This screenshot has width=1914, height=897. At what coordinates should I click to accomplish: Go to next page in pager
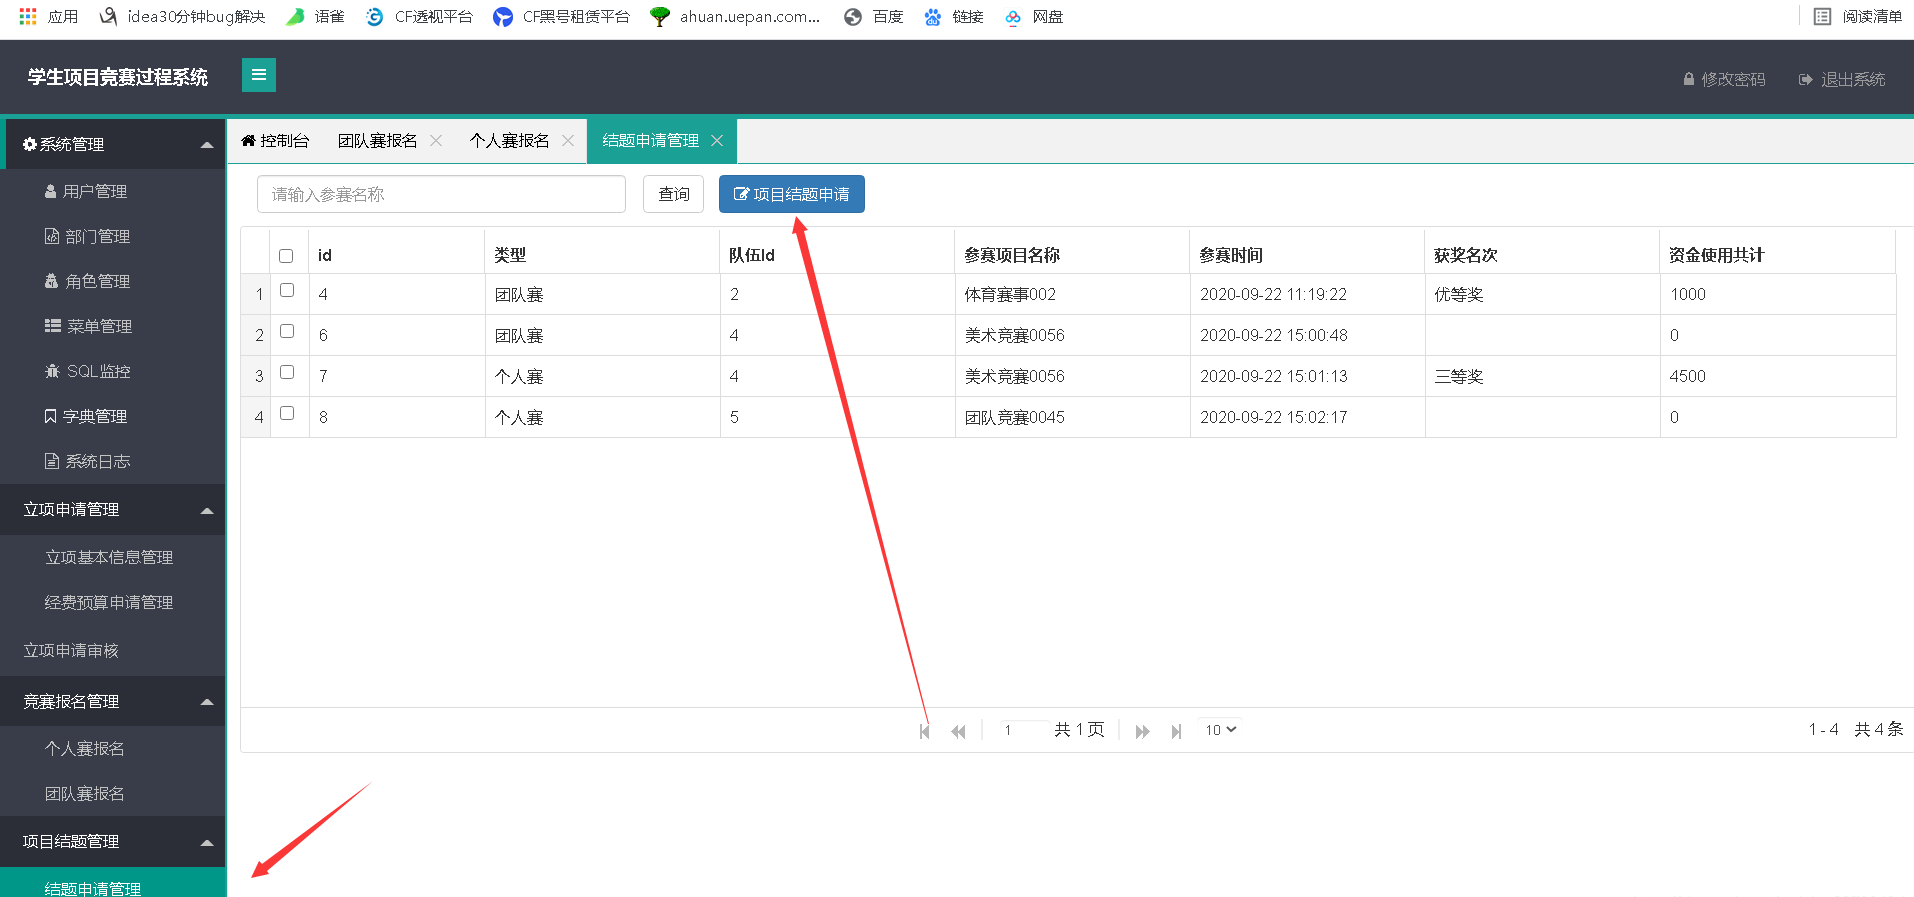point(1142,731)
